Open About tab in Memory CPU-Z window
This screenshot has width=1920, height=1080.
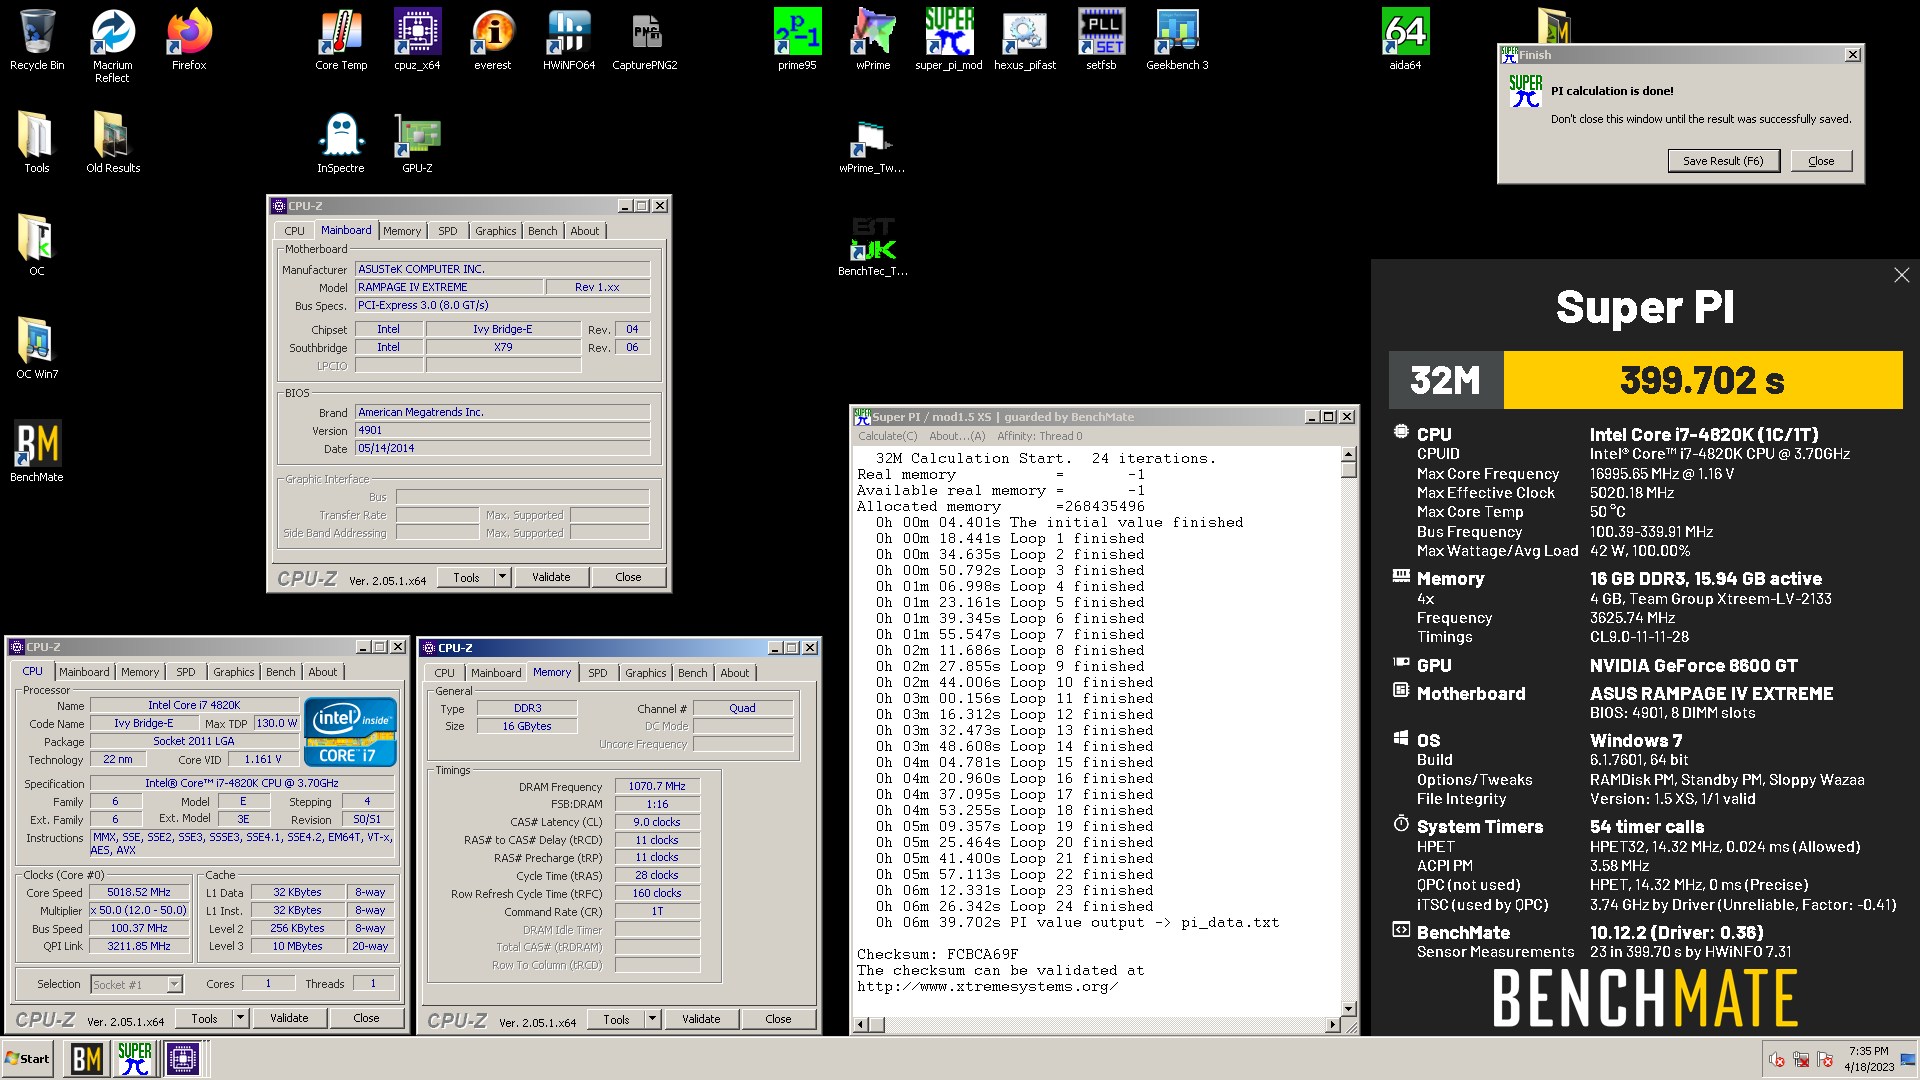[735, 673]
